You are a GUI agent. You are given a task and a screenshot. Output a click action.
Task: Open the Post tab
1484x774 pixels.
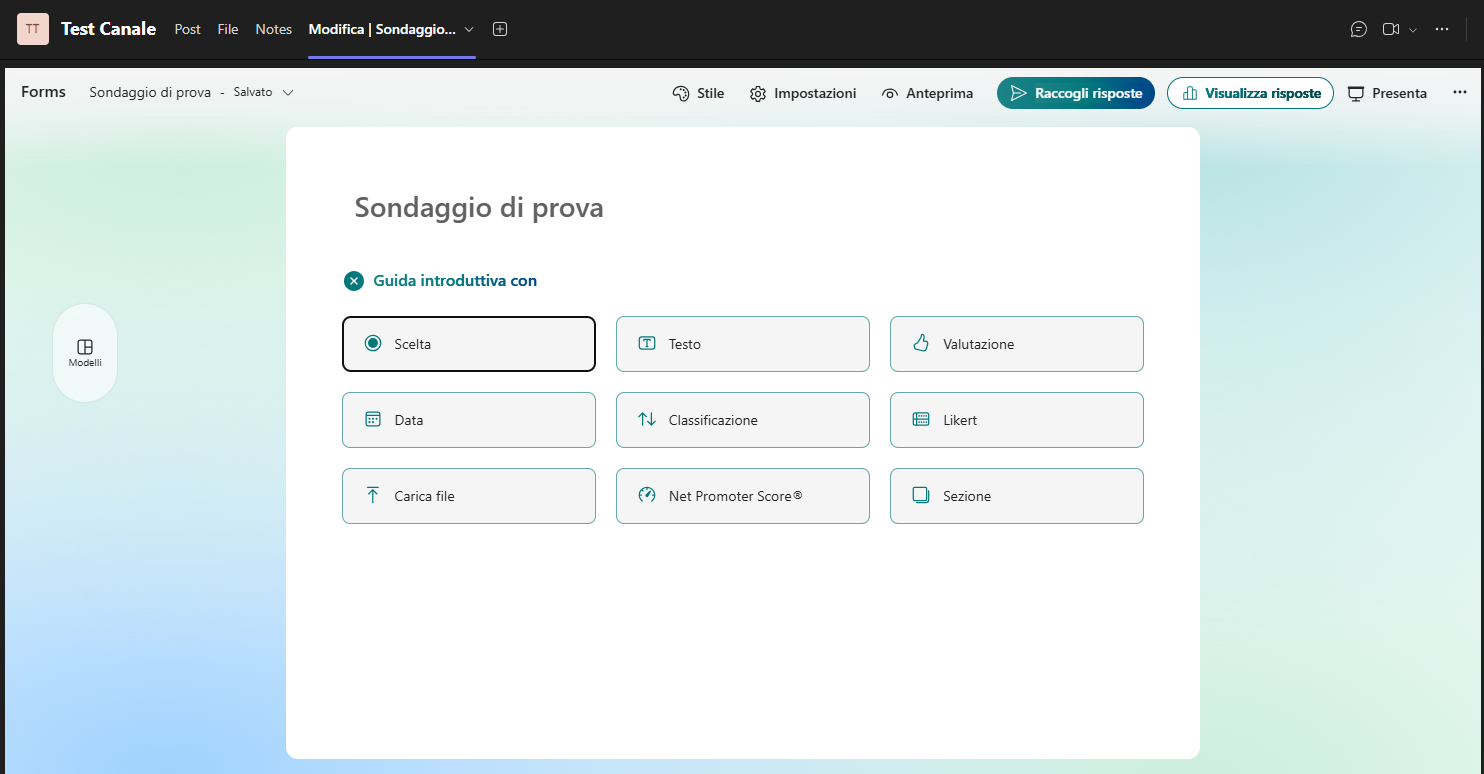pos(187,29)
